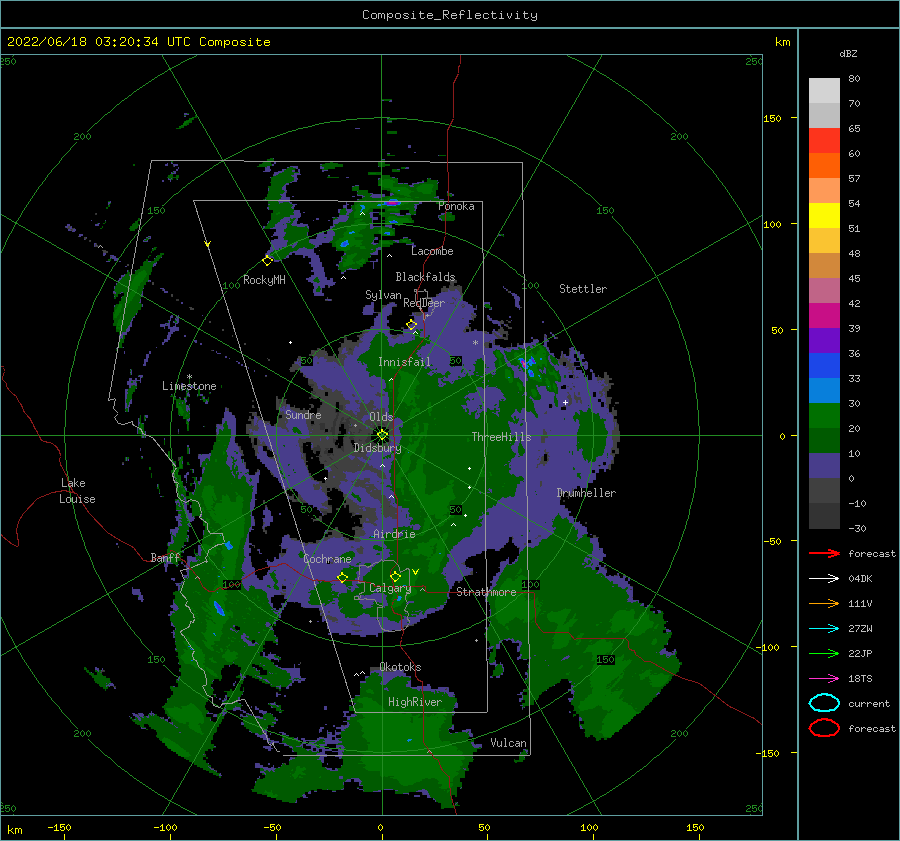Click the Banff label
The width and height of the screenshot is (900, 841).
coord(165,557)
